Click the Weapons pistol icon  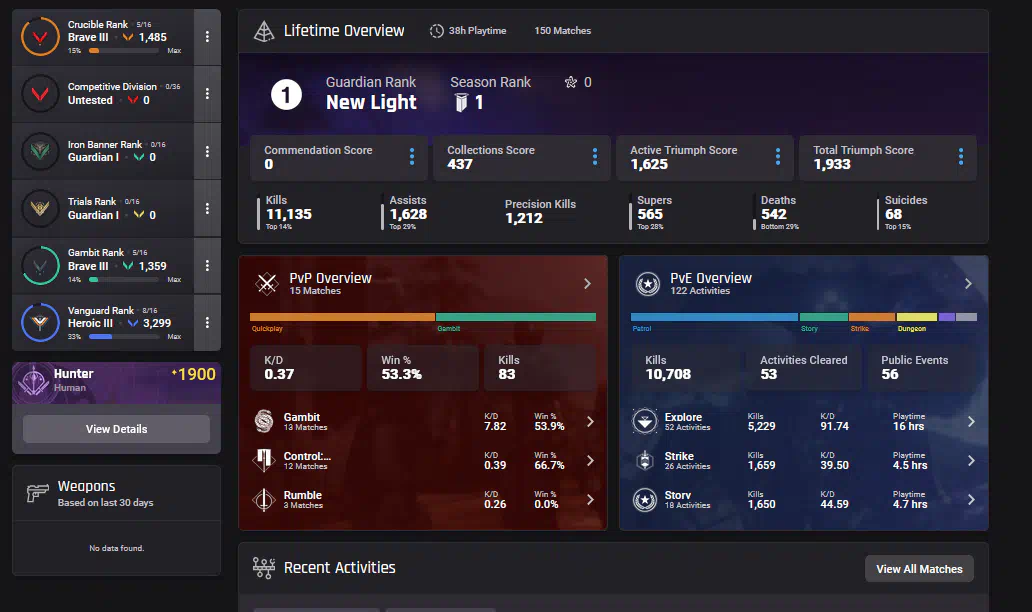(x=38, y=492)
